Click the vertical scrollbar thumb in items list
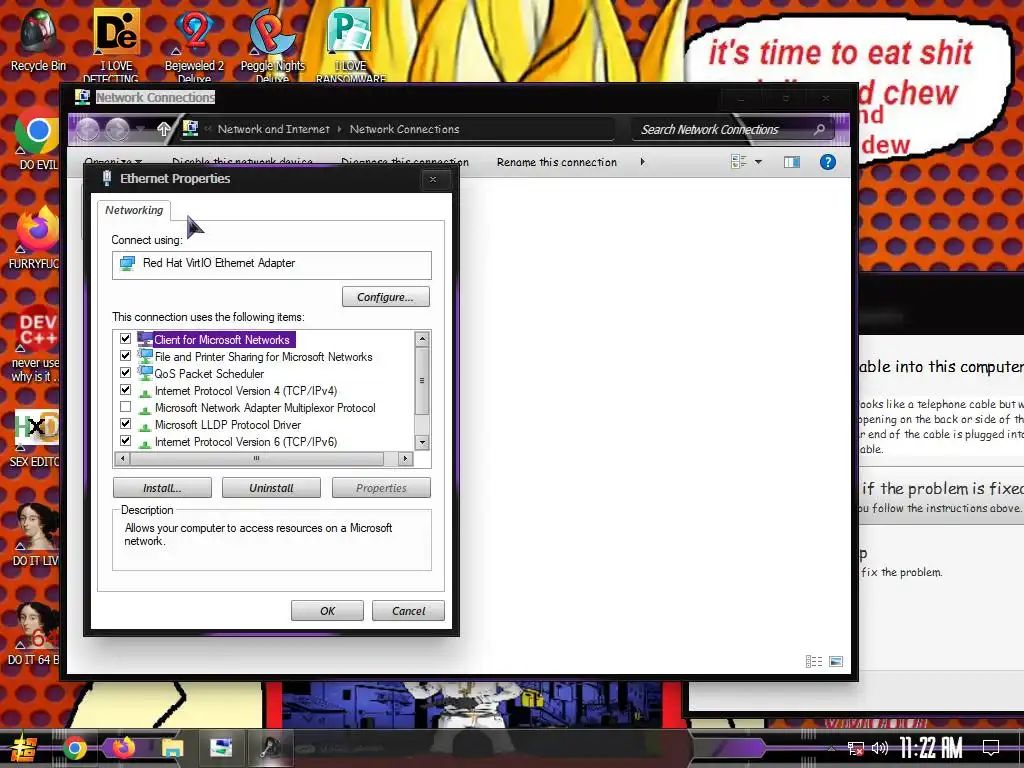Screen dimensions: 1024x768 click(x=422, y=381)
